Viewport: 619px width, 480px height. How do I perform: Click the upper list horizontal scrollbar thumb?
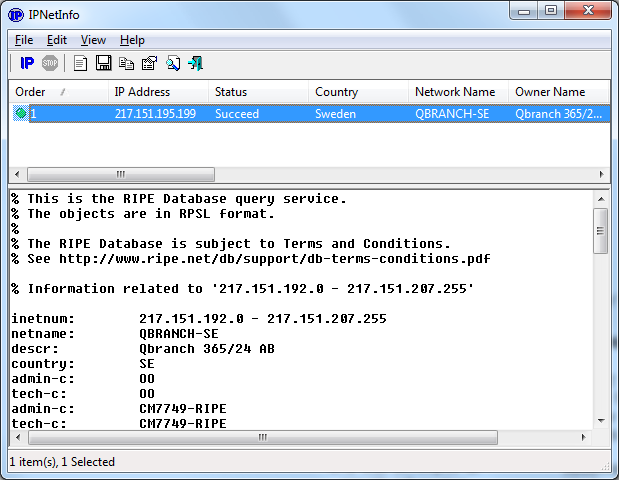click(x=121, y=174)
